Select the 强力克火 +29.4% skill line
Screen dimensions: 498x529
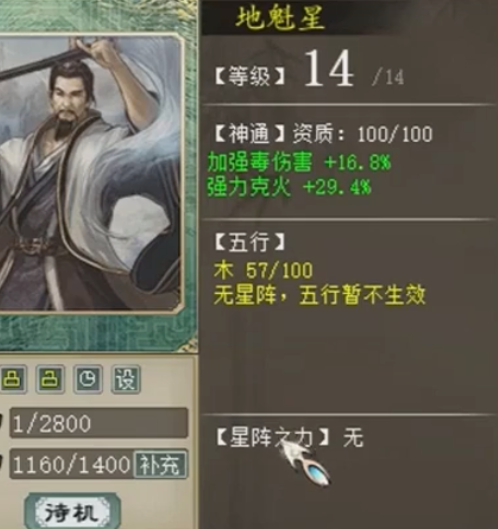(289, 187)
